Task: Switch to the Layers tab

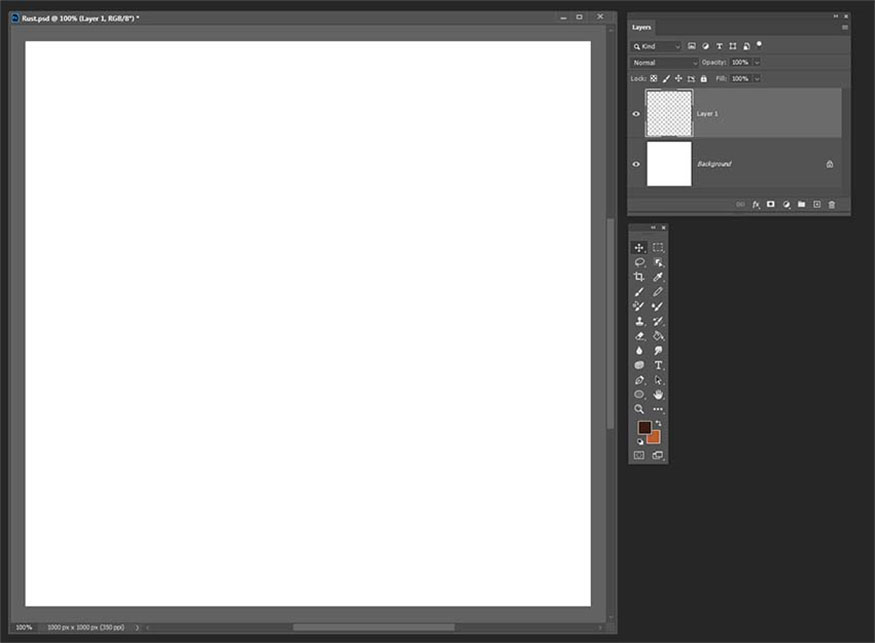Action: 641,27
